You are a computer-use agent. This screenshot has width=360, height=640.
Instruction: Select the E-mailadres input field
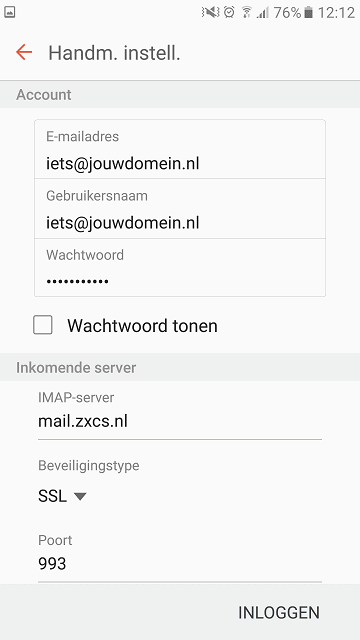(x=180, y=149)
